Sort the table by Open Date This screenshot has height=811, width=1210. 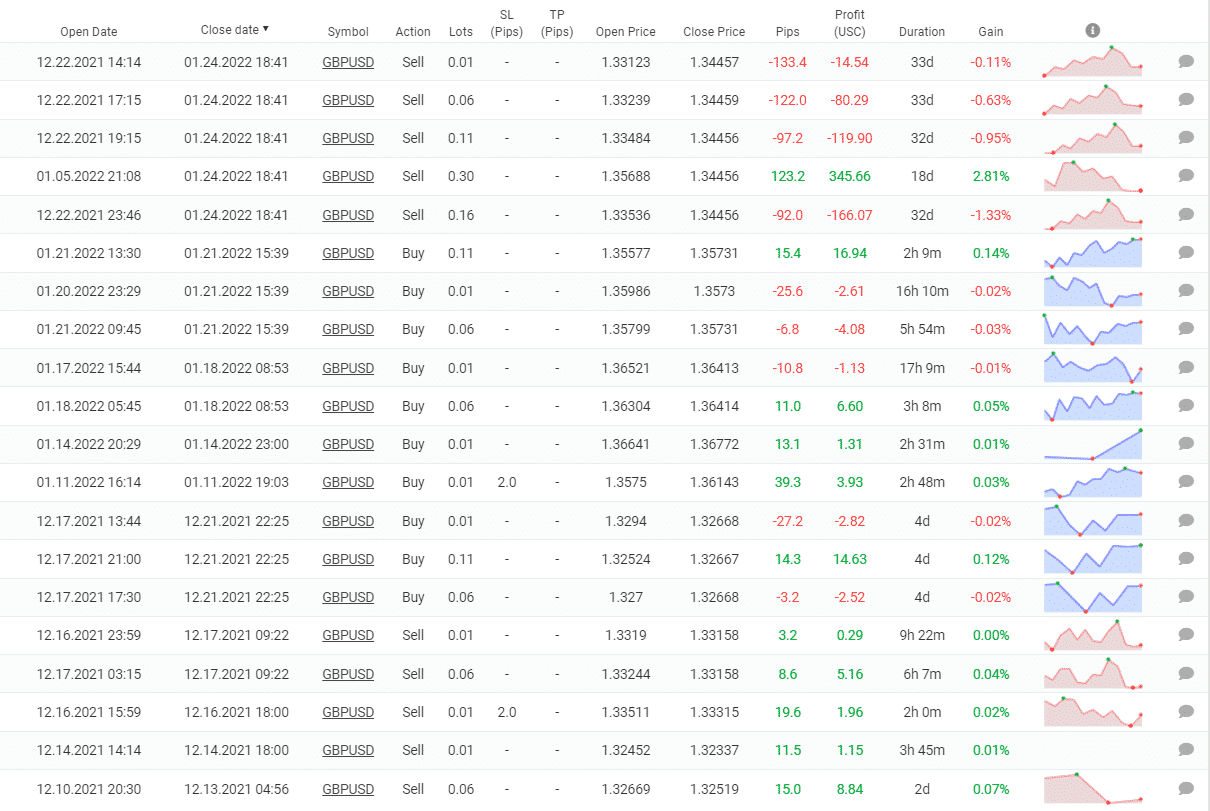point(89,32)
